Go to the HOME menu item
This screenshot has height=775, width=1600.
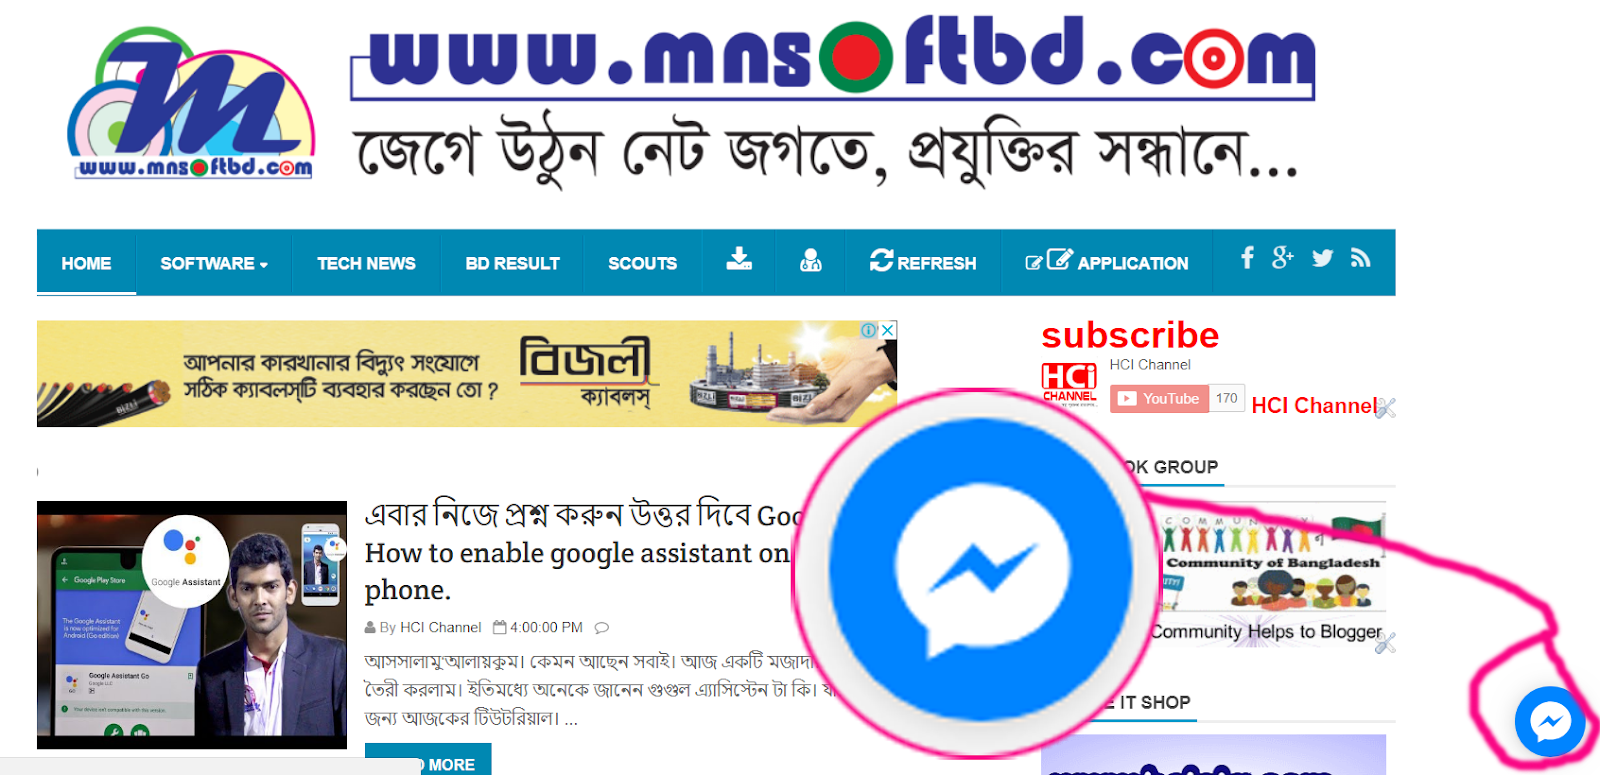pos(86,263)
